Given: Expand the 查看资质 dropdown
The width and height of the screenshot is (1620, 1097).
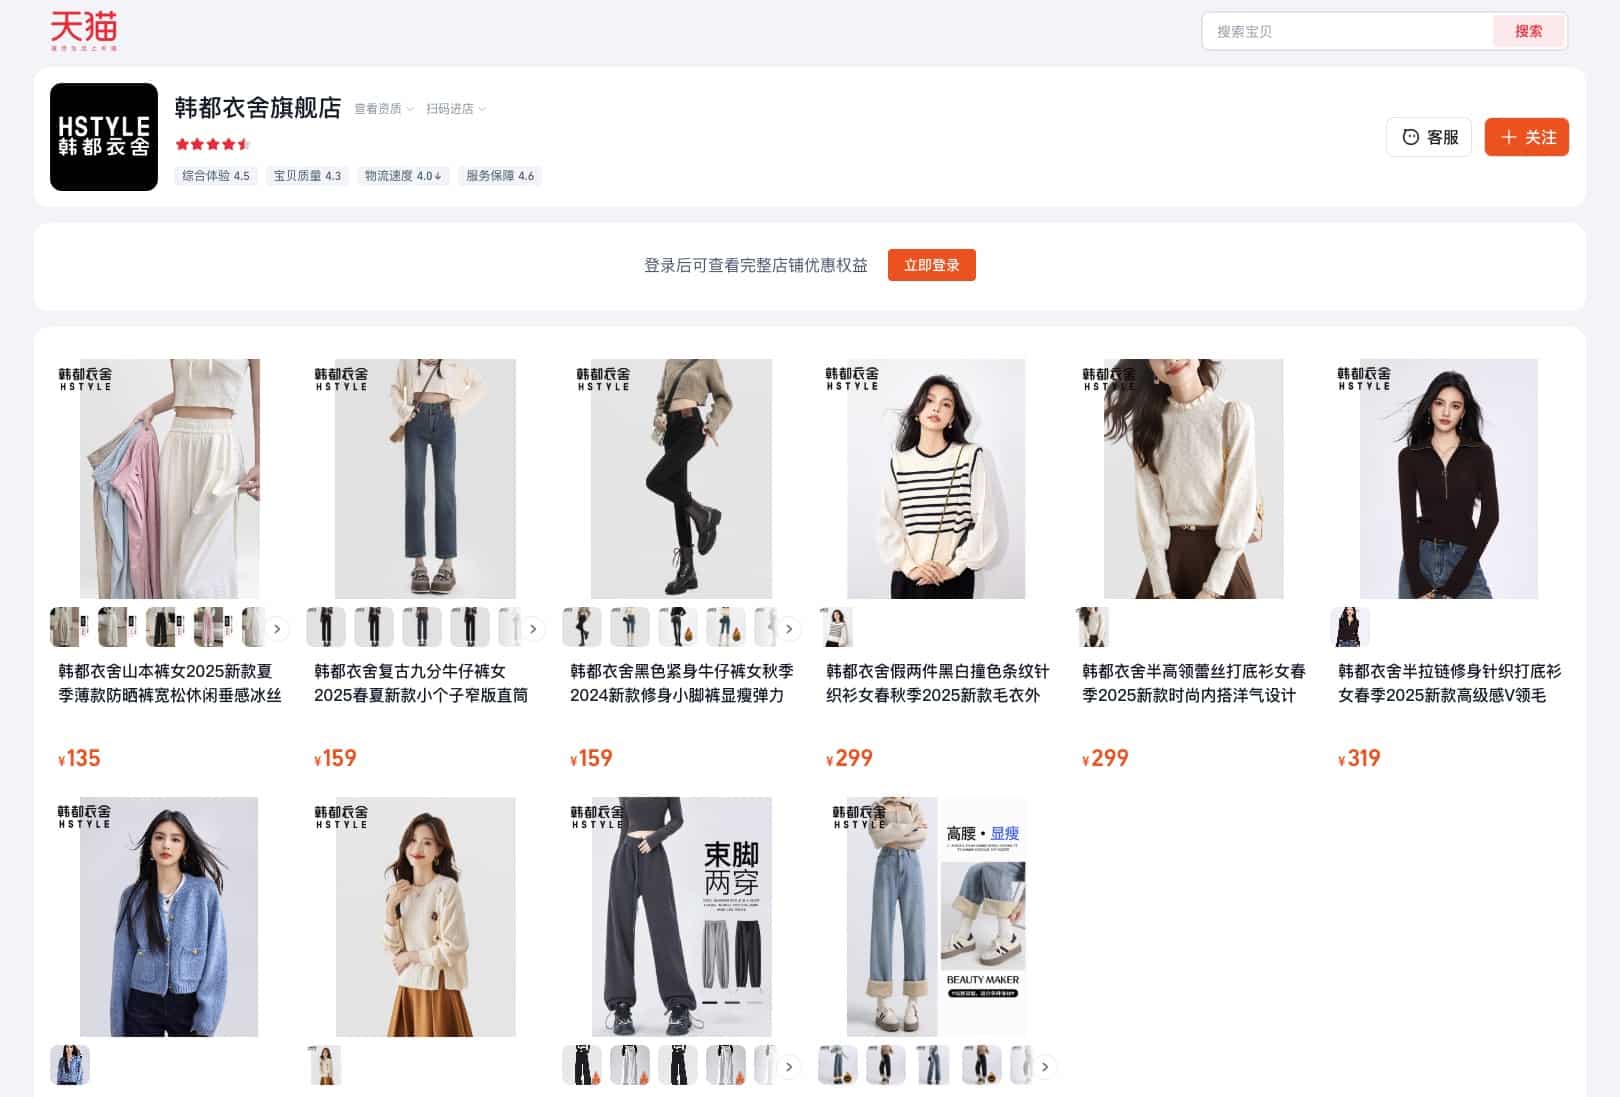Looking at the screenshot, I should pos(384,109).
